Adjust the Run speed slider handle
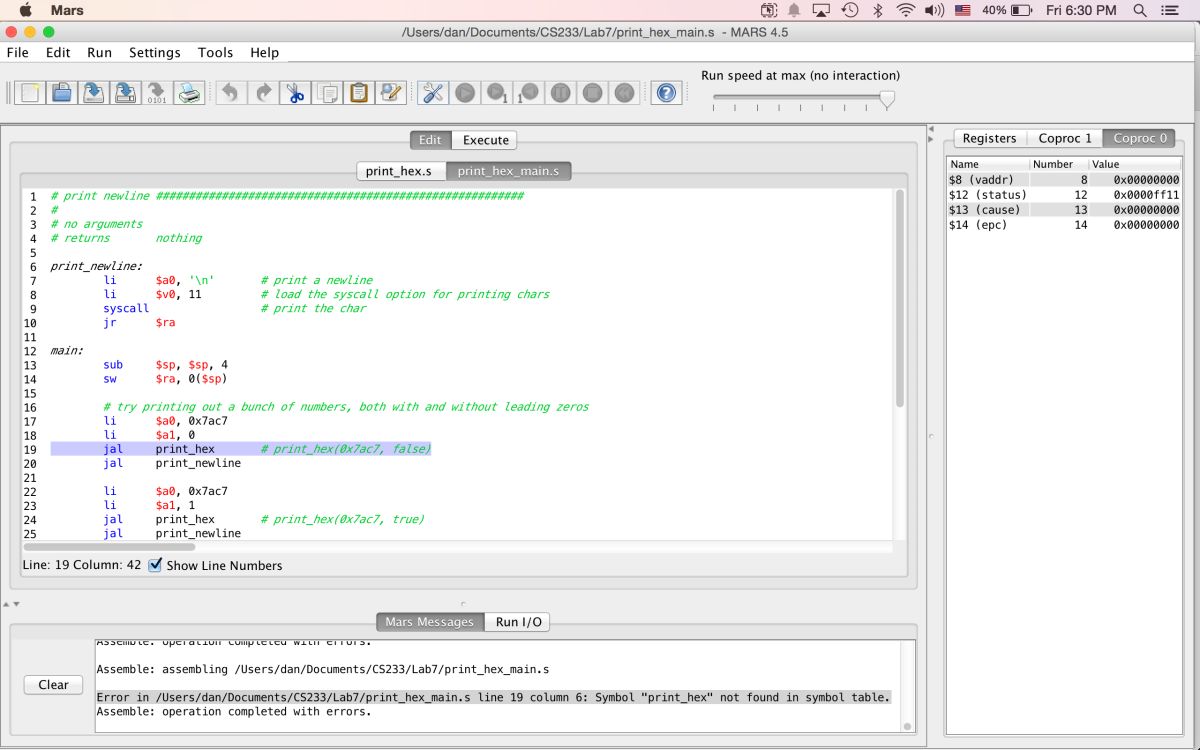 886,99
